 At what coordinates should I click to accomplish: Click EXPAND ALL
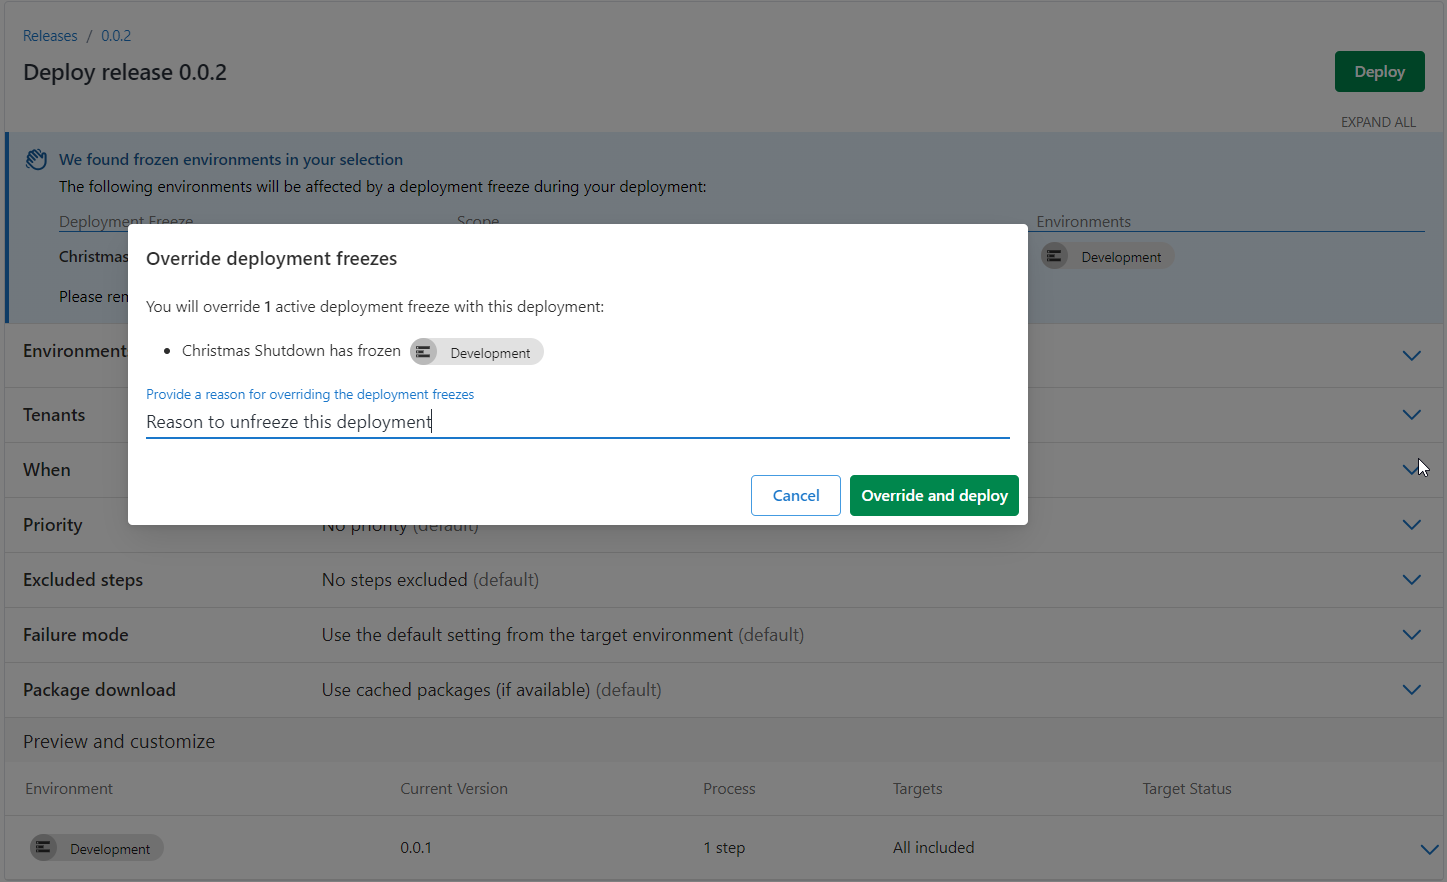(1378, 121)
